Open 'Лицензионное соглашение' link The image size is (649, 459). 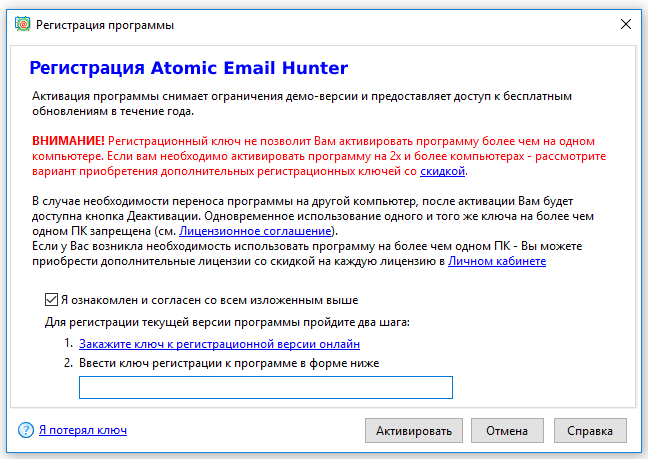click(255, 231)
